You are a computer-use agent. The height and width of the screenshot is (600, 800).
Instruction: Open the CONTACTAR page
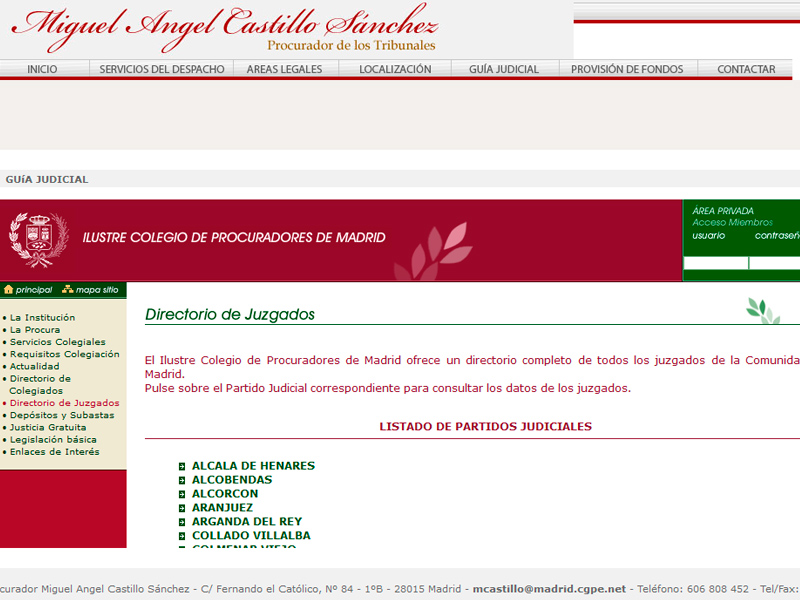(746, 69)
